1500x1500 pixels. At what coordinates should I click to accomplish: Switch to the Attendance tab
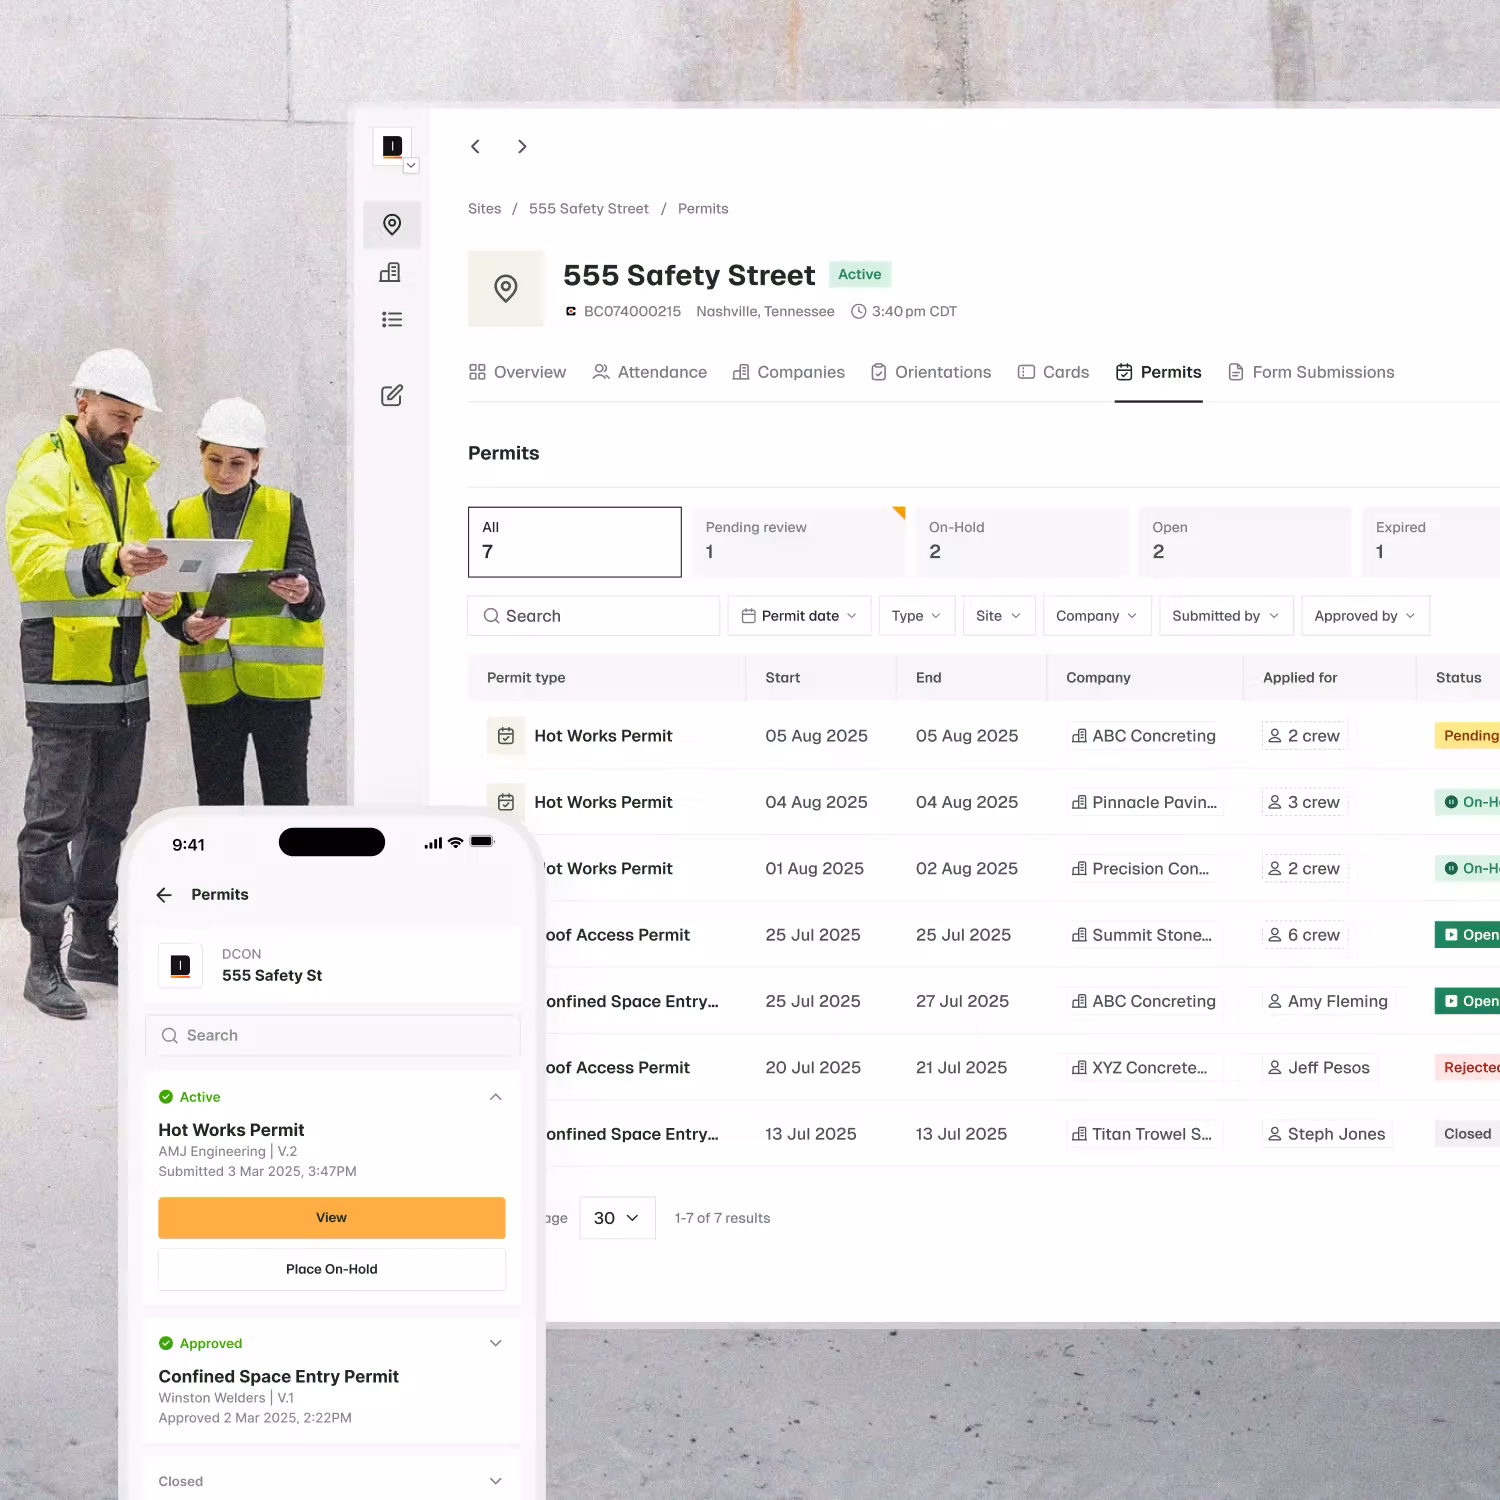tap(650, 372)
